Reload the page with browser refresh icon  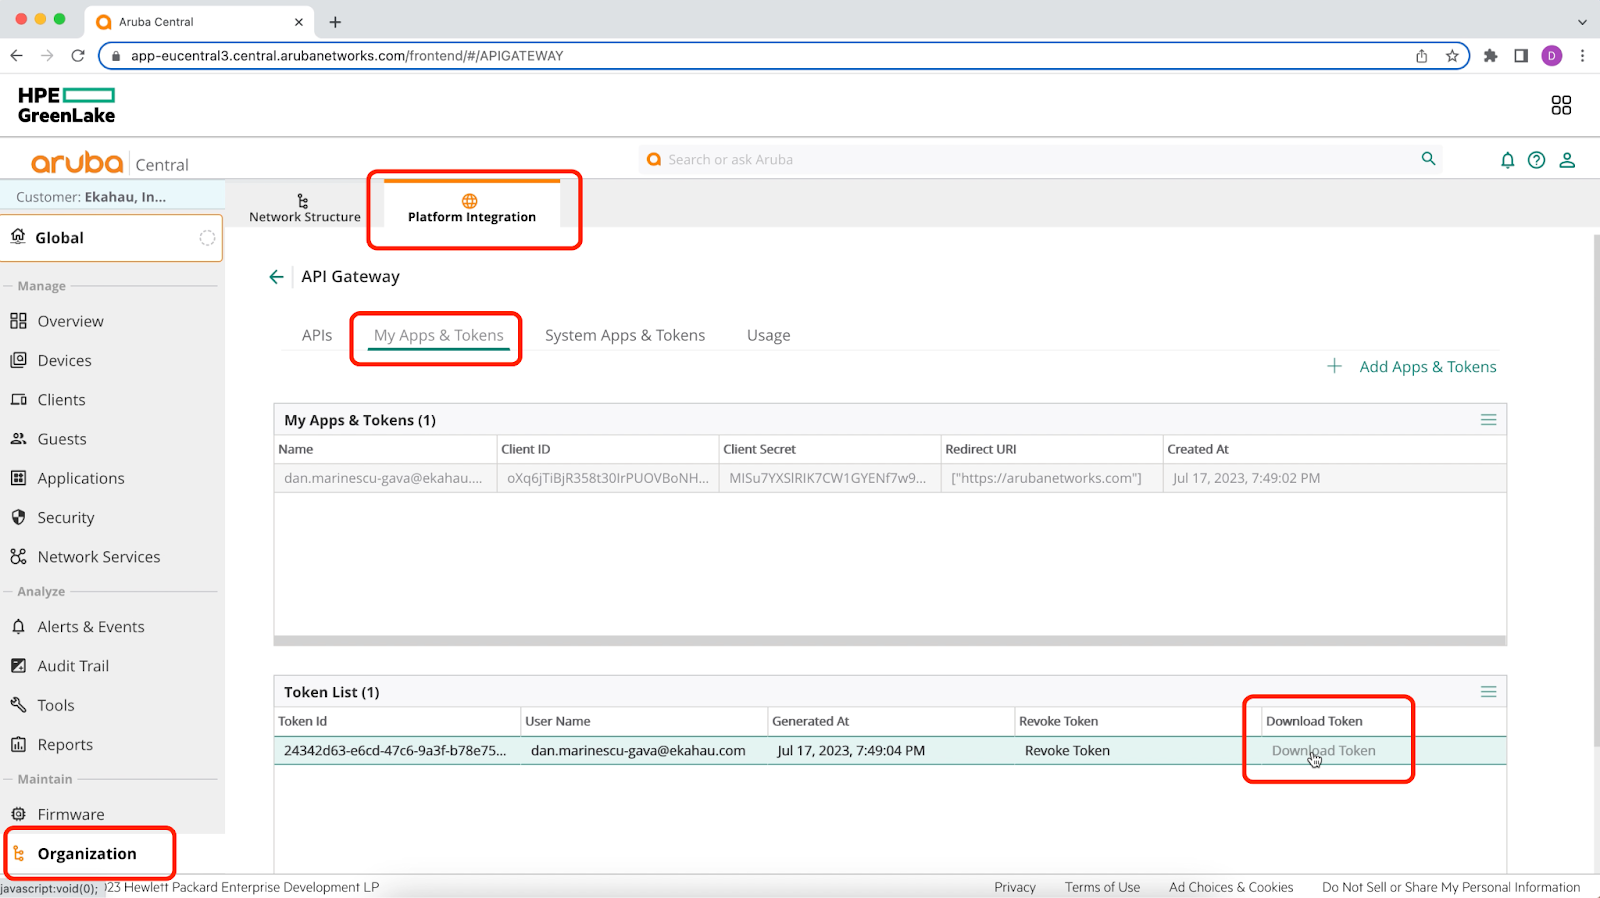tap(78, 56)
